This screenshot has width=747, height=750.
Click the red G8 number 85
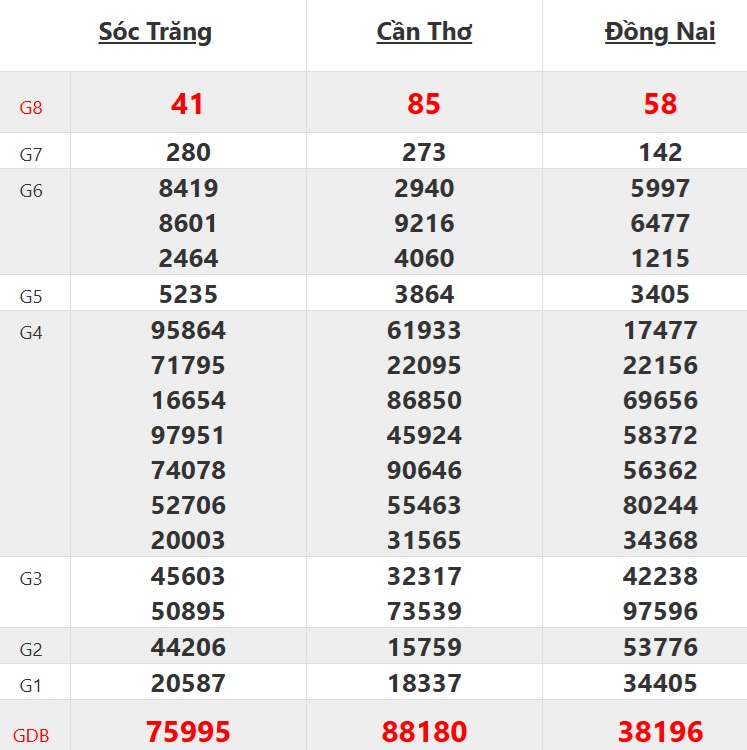point(424,104)
